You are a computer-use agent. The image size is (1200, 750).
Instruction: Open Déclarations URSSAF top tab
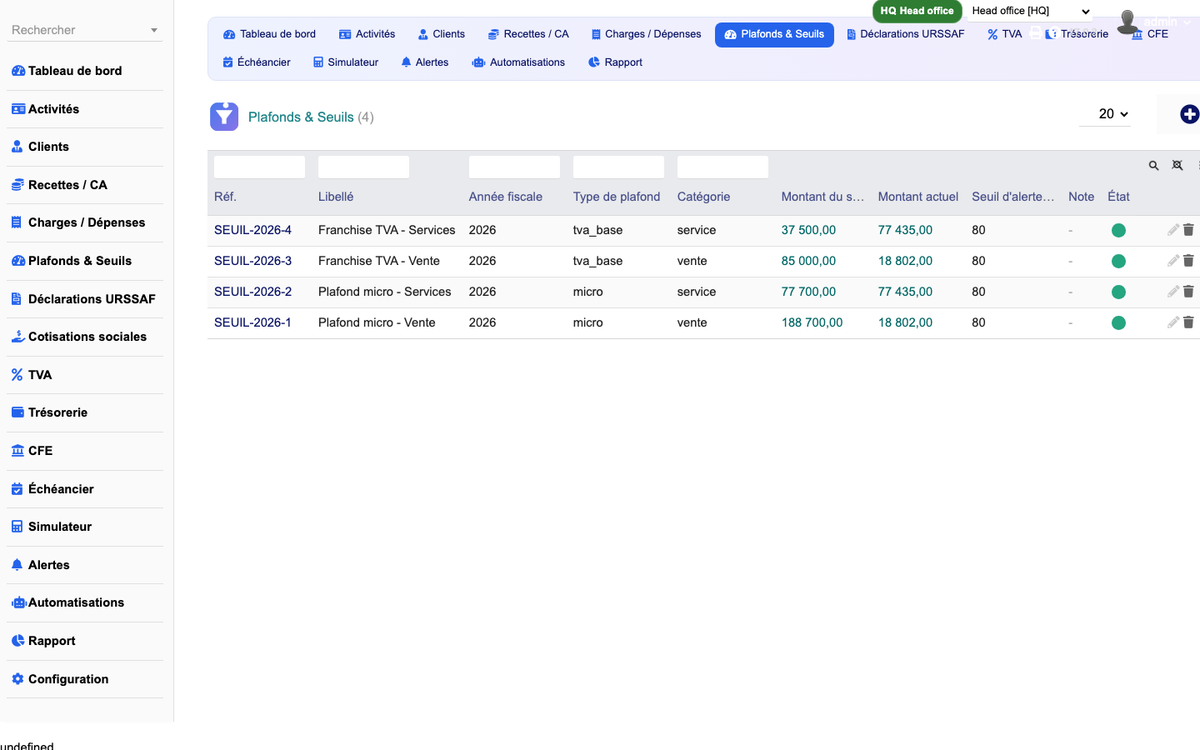point(905,34)
